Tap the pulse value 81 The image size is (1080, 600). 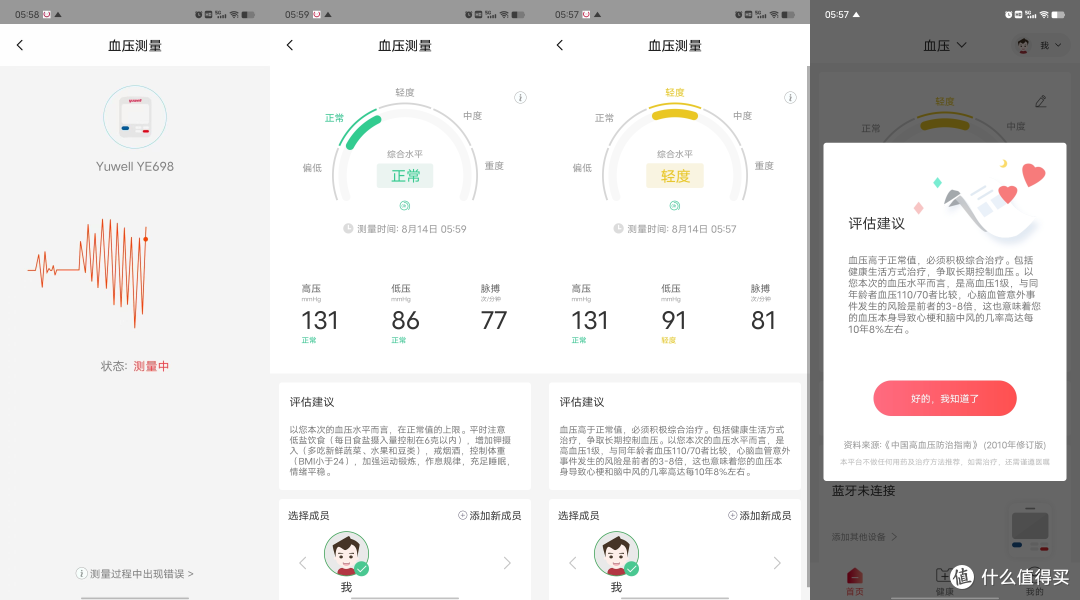(763, 320)
